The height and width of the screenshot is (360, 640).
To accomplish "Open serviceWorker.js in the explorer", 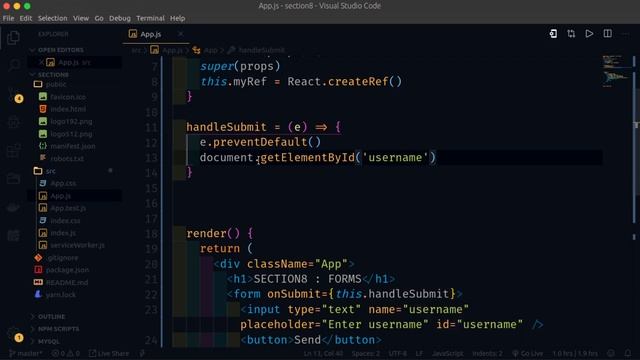I will pos(72,245).
